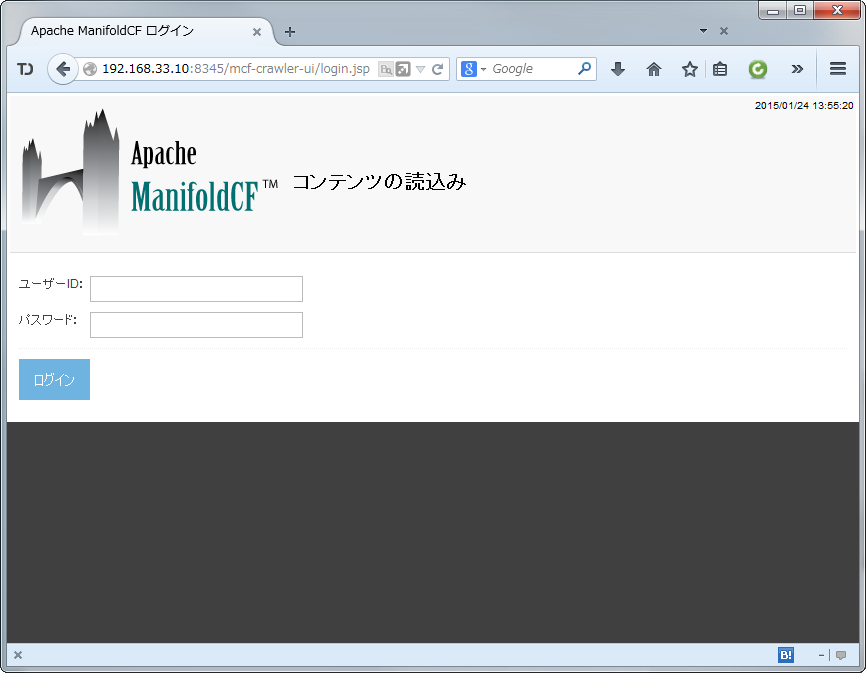Click the コンテンツの読込み heading text

point(379,182)
